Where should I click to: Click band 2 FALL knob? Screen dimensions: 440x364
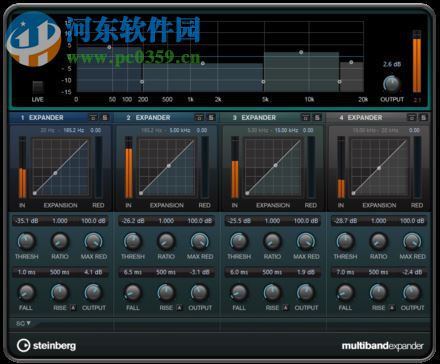coord(133,293)
